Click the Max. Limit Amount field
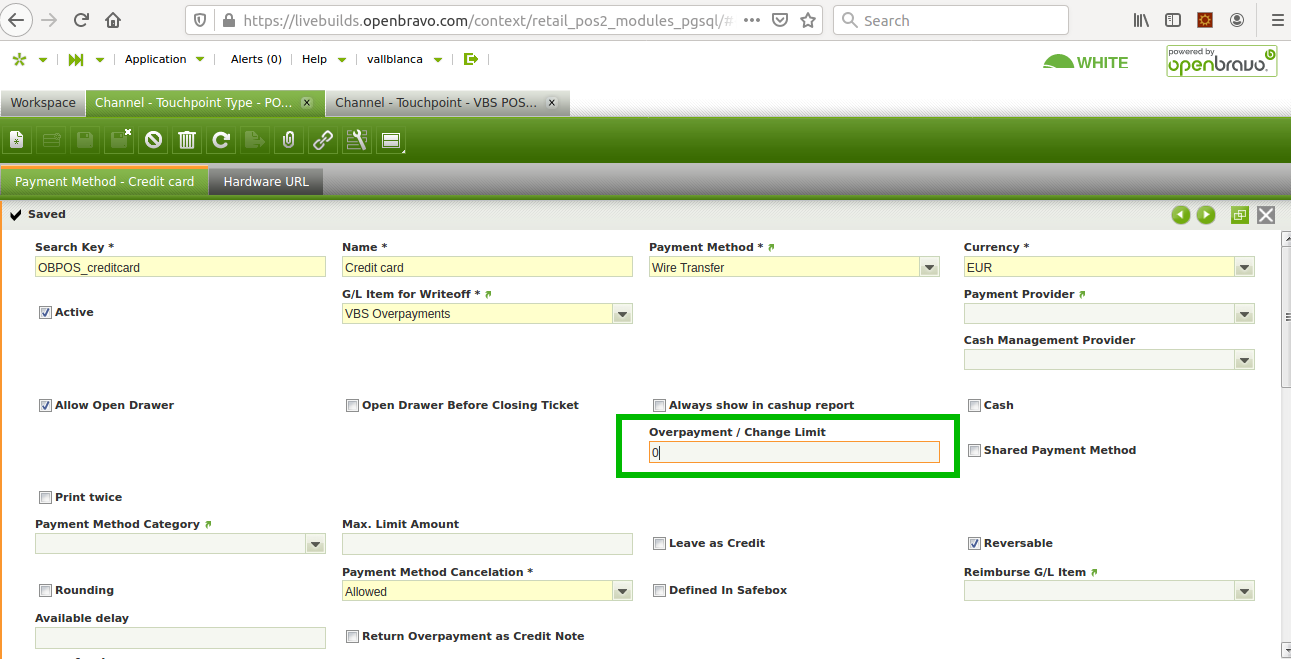 (x=487, y=544)
